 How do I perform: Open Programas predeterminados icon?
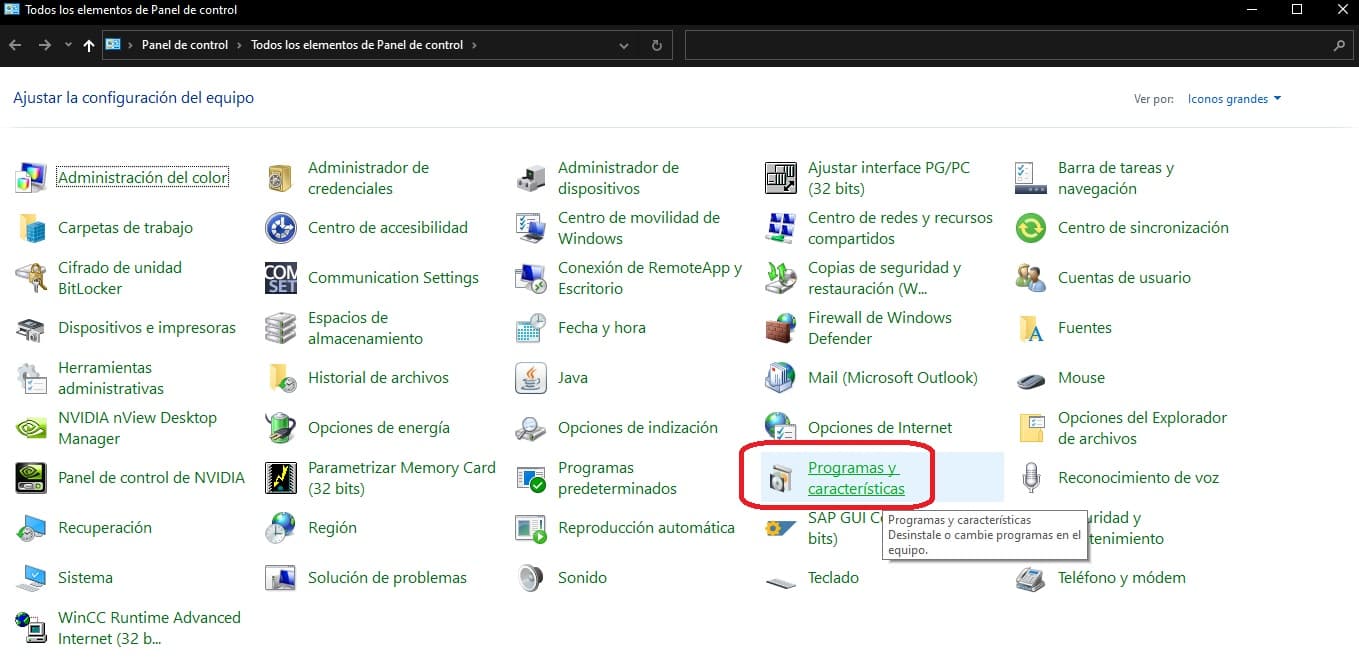pos(531,478)
